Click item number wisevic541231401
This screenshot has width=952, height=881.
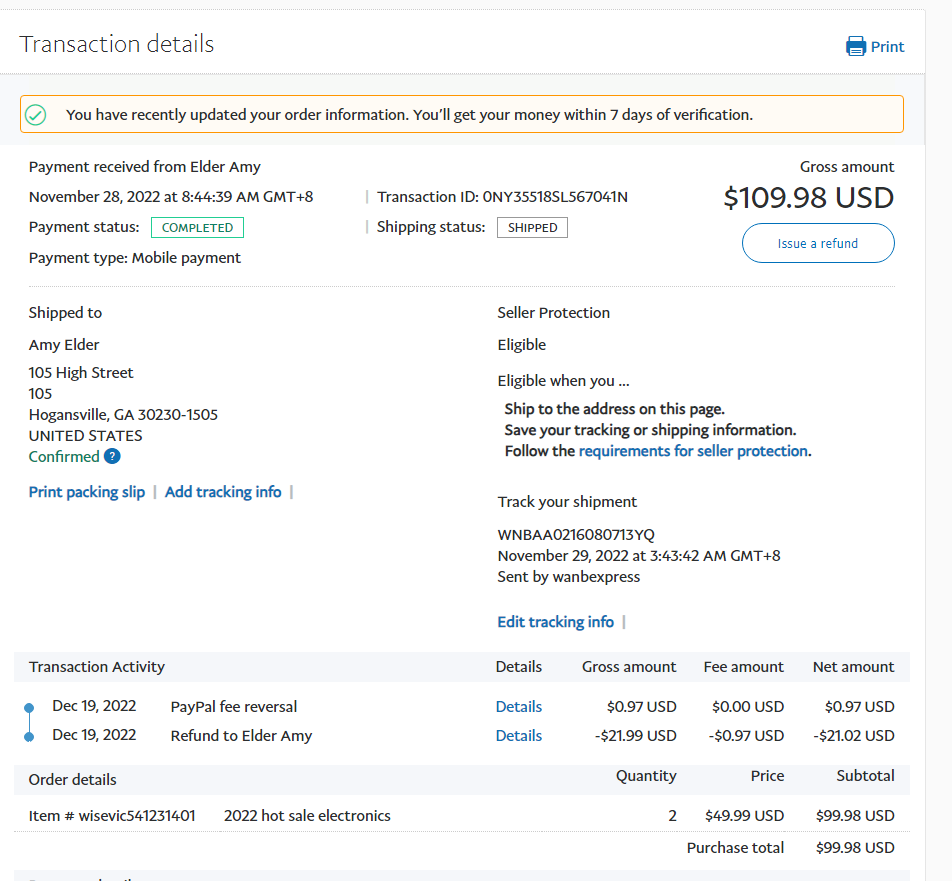click(112, 816)
